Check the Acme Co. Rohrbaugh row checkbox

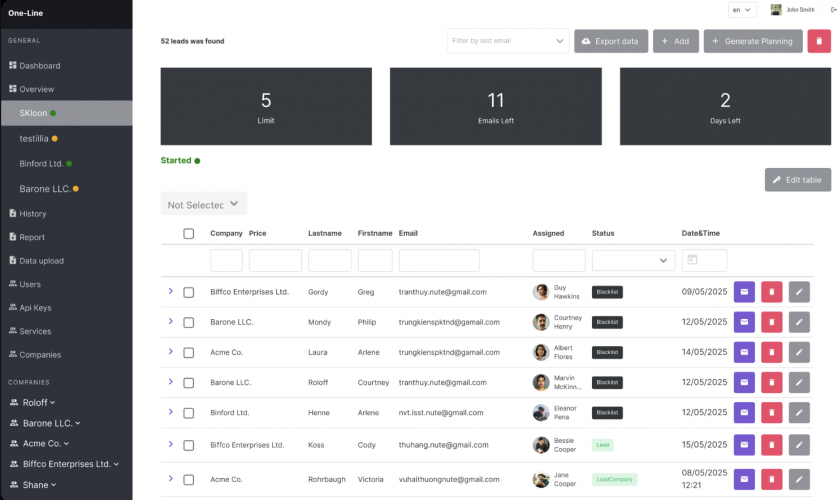click(189, 480)
